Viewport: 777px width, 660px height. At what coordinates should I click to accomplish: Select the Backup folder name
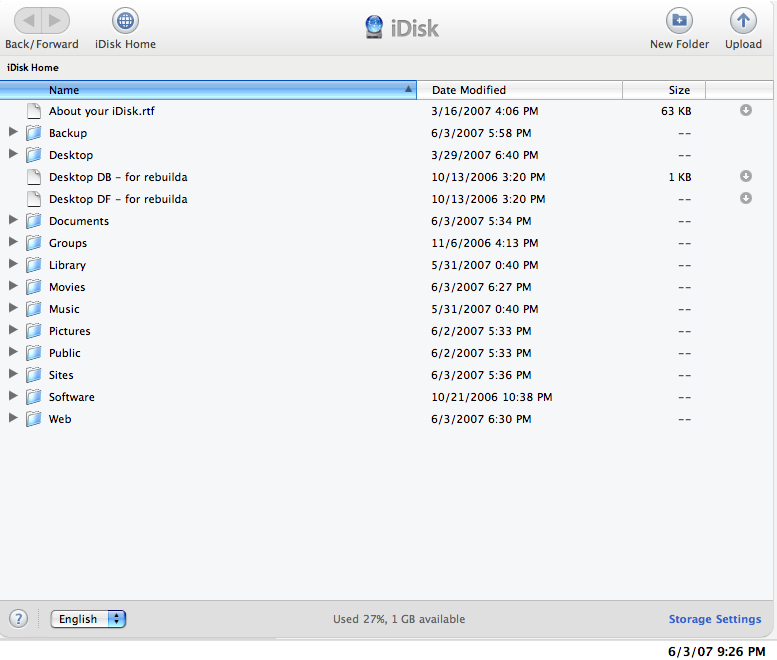tap(68, 133)
